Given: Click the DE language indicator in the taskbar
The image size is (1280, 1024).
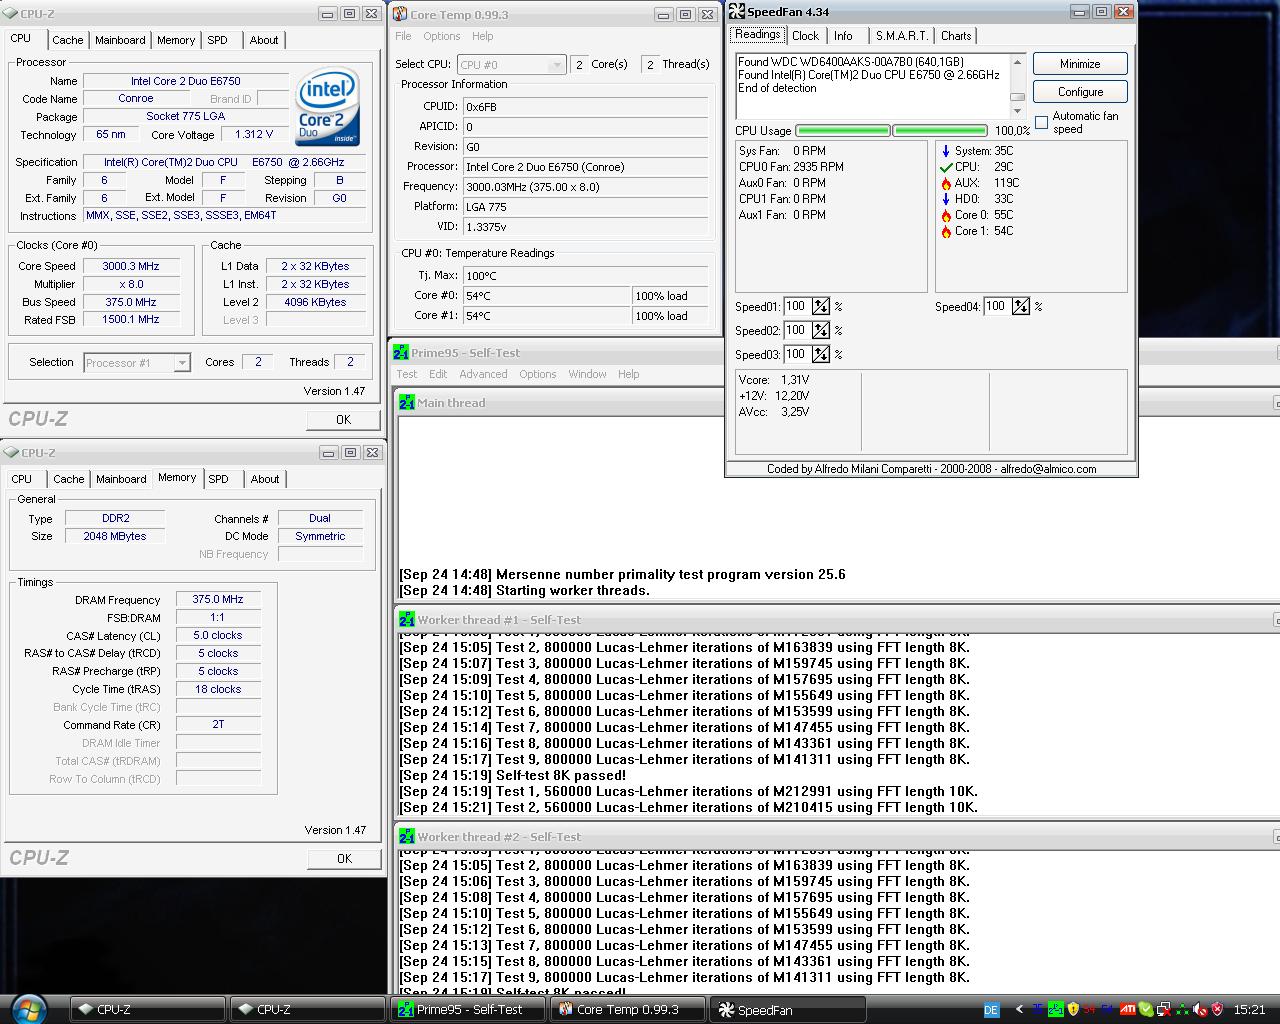Looking at the screenshot, I should (x=991, y=1010).
